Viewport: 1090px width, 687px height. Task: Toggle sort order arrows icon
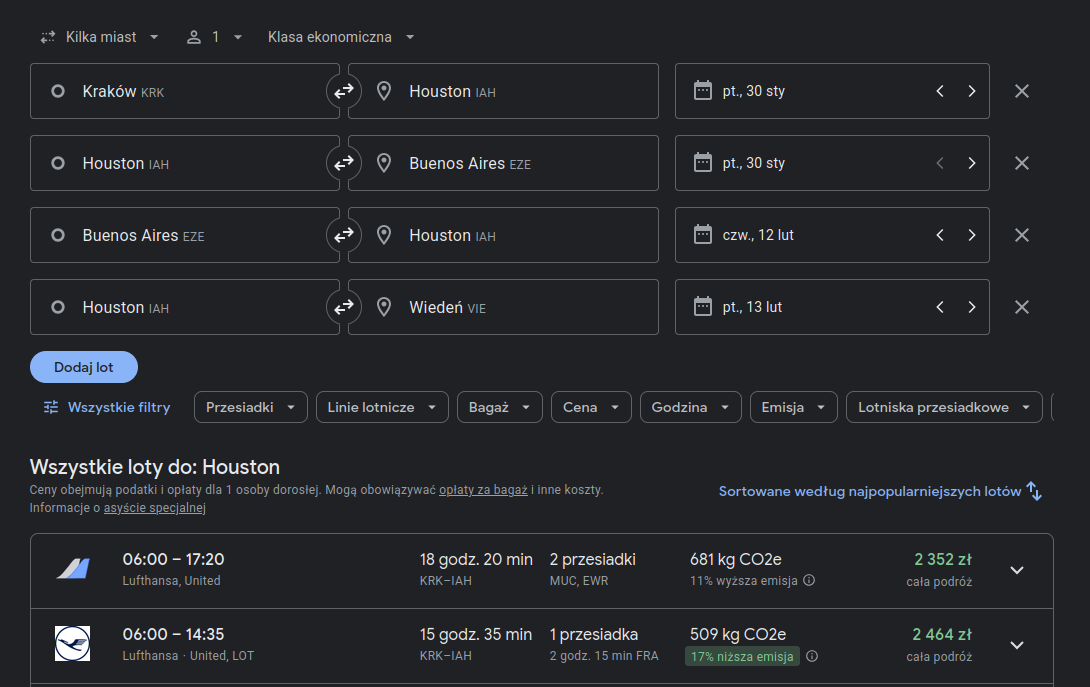click(1034, 491)
